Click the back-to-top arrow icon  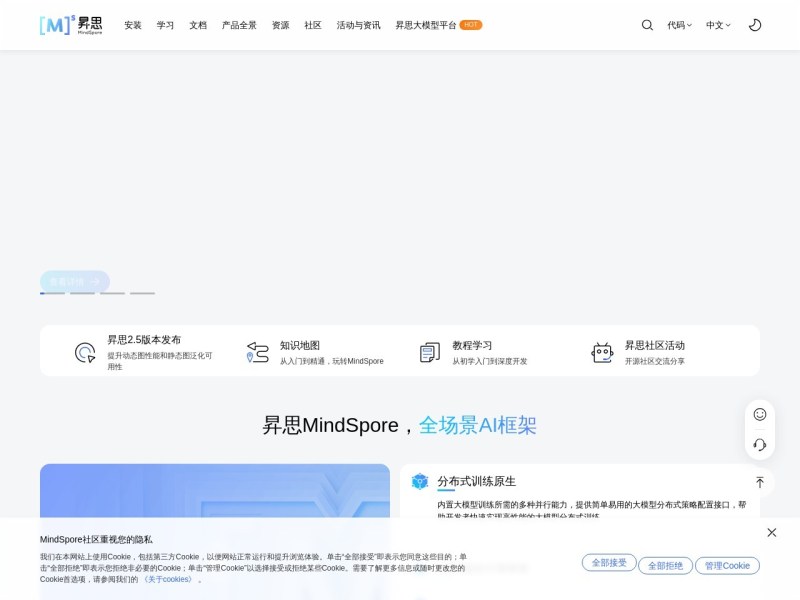click(x=760, y=482)
